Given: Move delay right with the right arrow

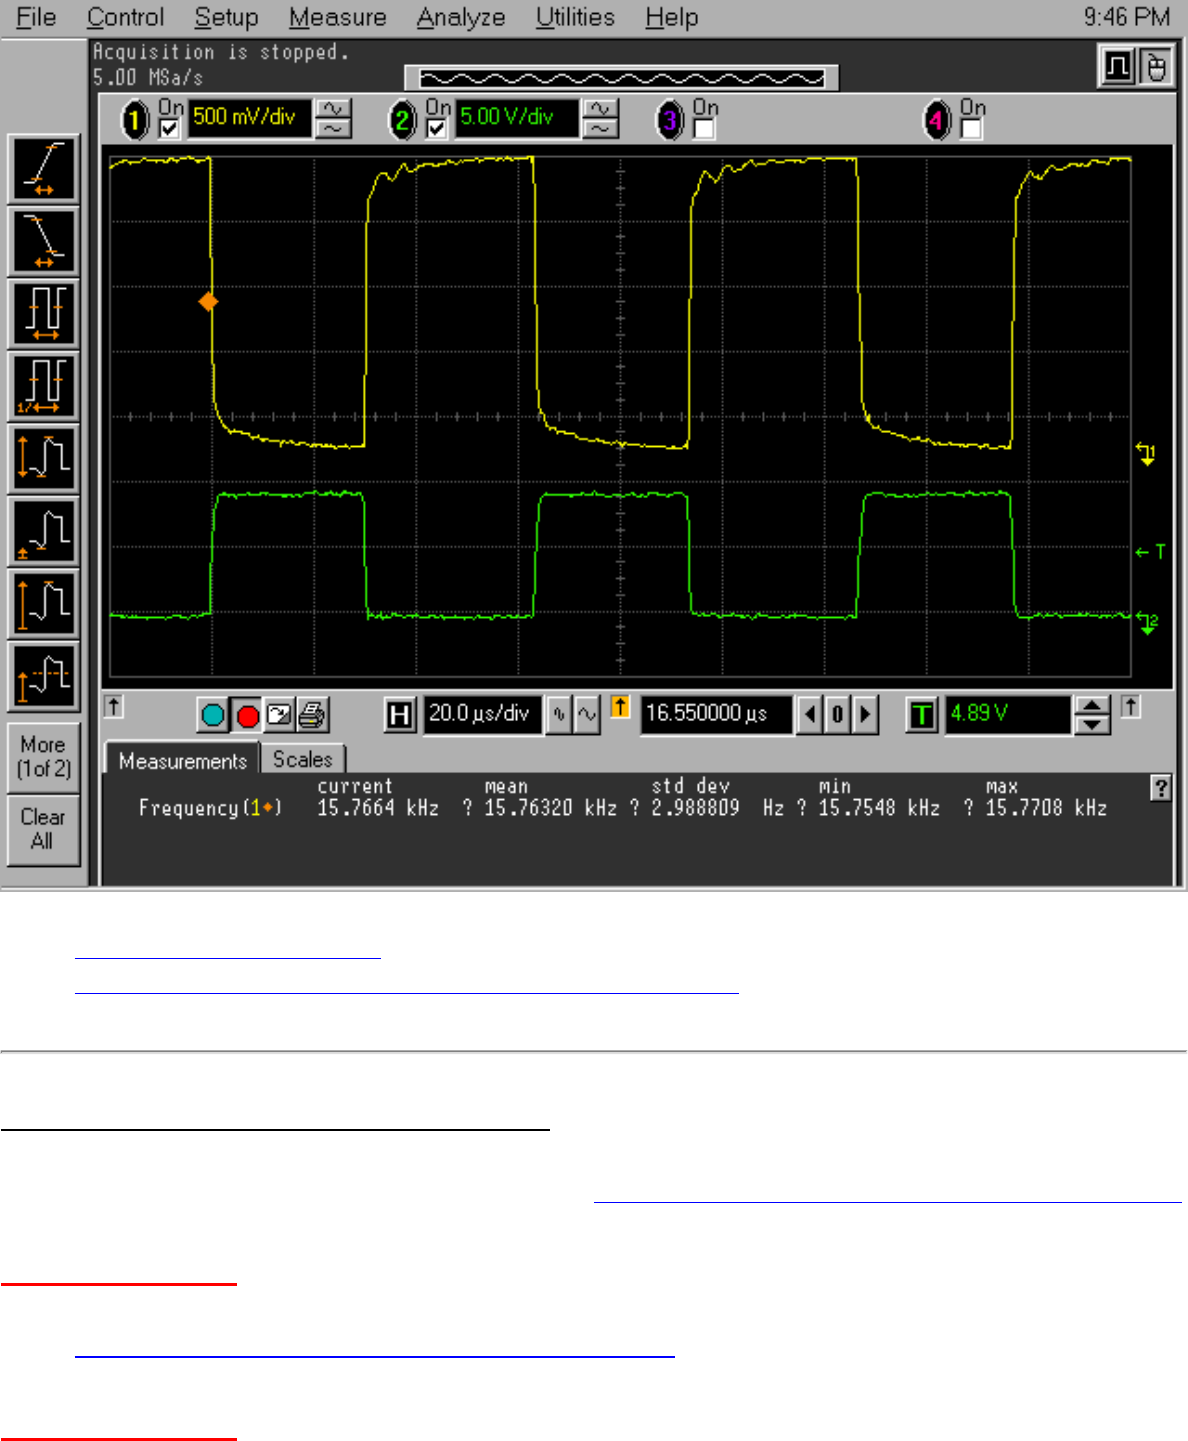Looking at the screenshot, I should (x=865, y=715).
